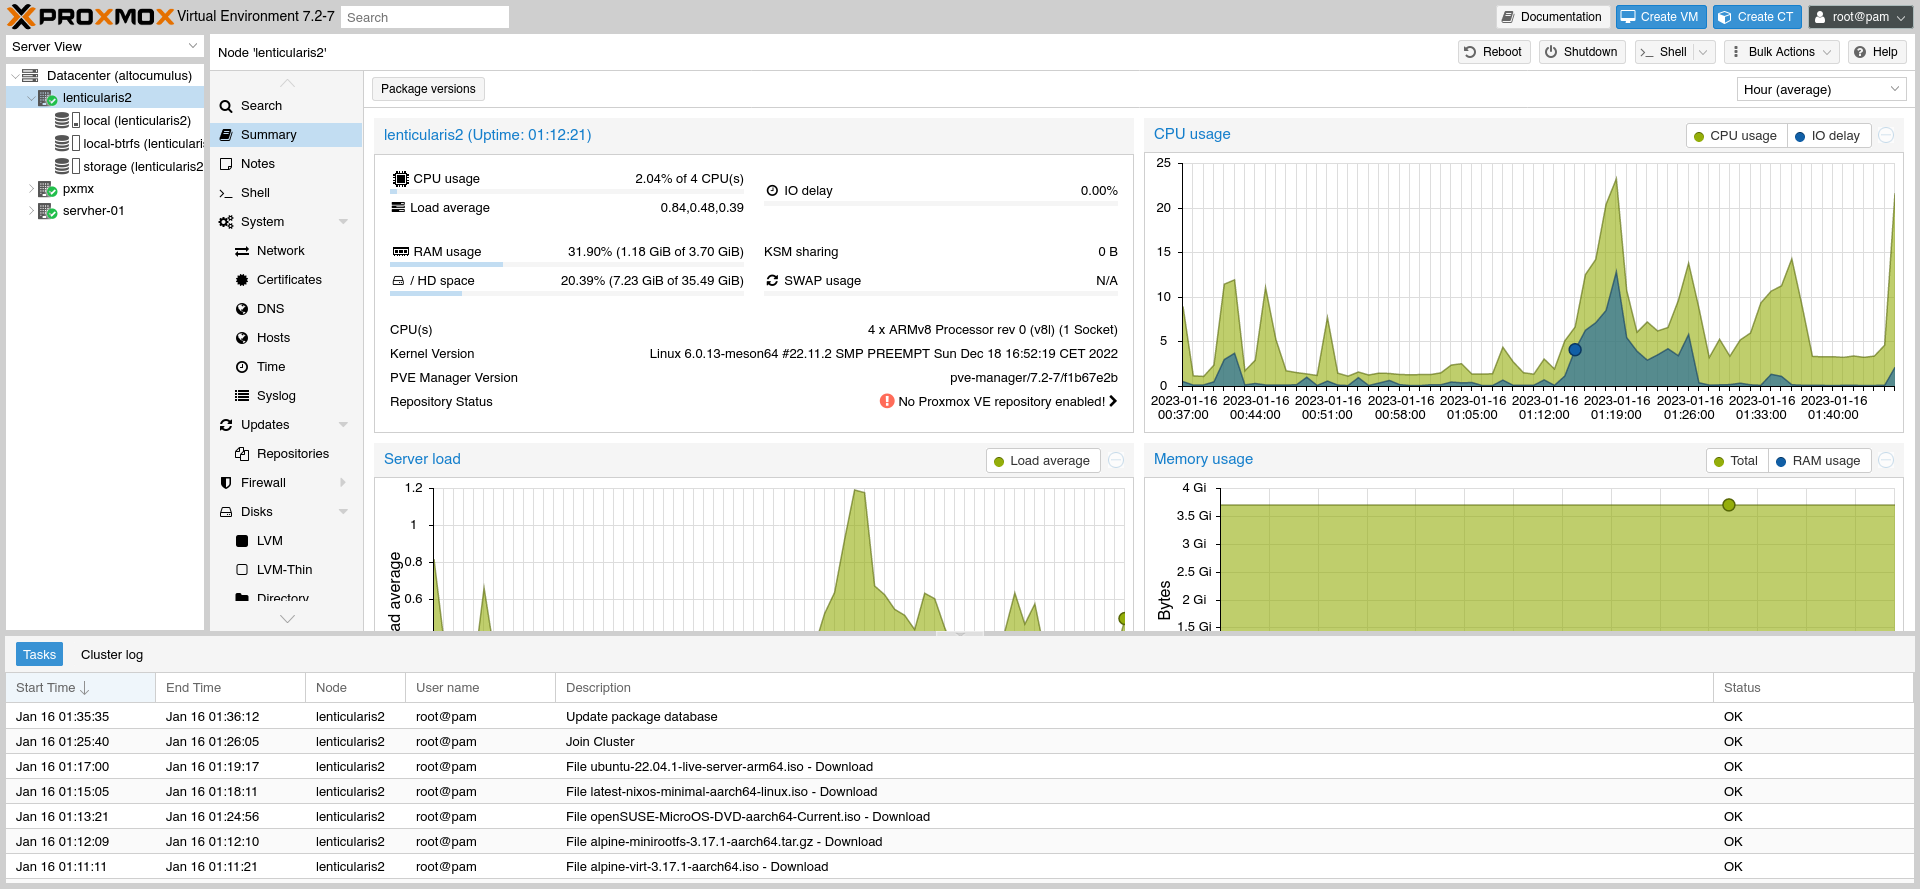The height and width of the screenshot is (889, 1920).
Task: Open the Notes menu item
Action: click(x=286, y=164)
